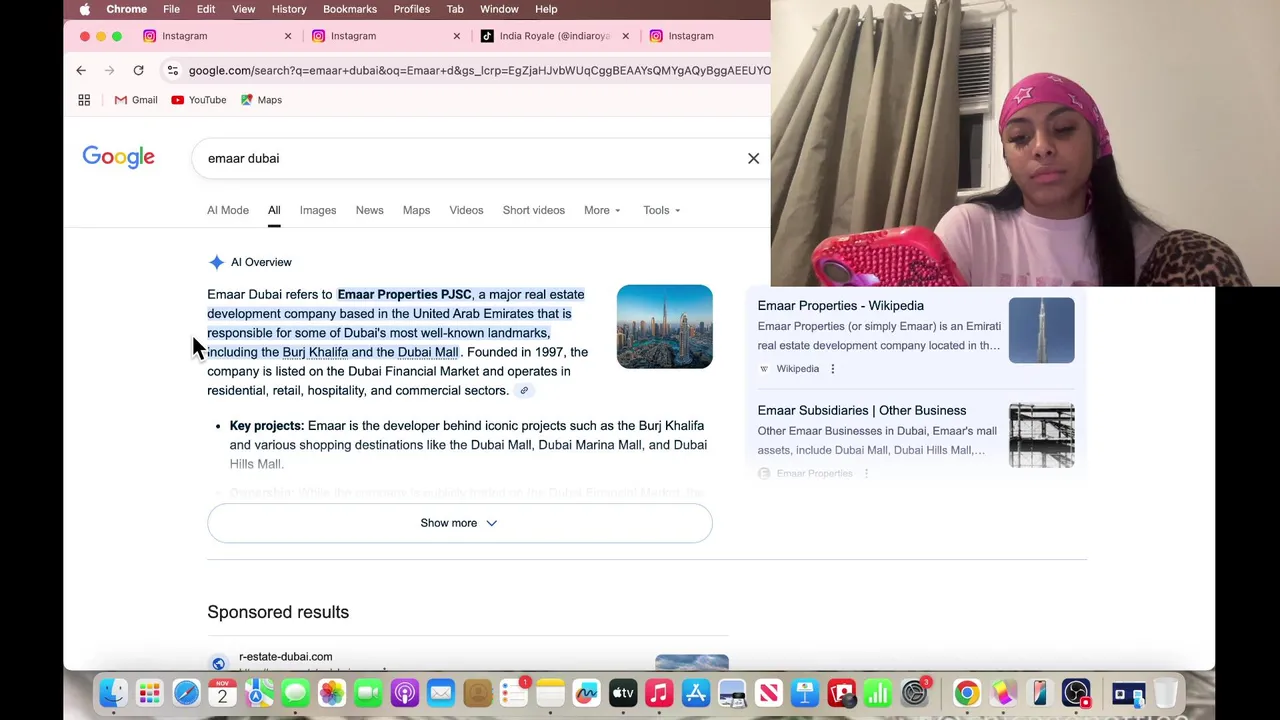Open the Chrome apps grid icon in bookmarks bar
Screen dimensions: 1280x720
pos(84,100)
